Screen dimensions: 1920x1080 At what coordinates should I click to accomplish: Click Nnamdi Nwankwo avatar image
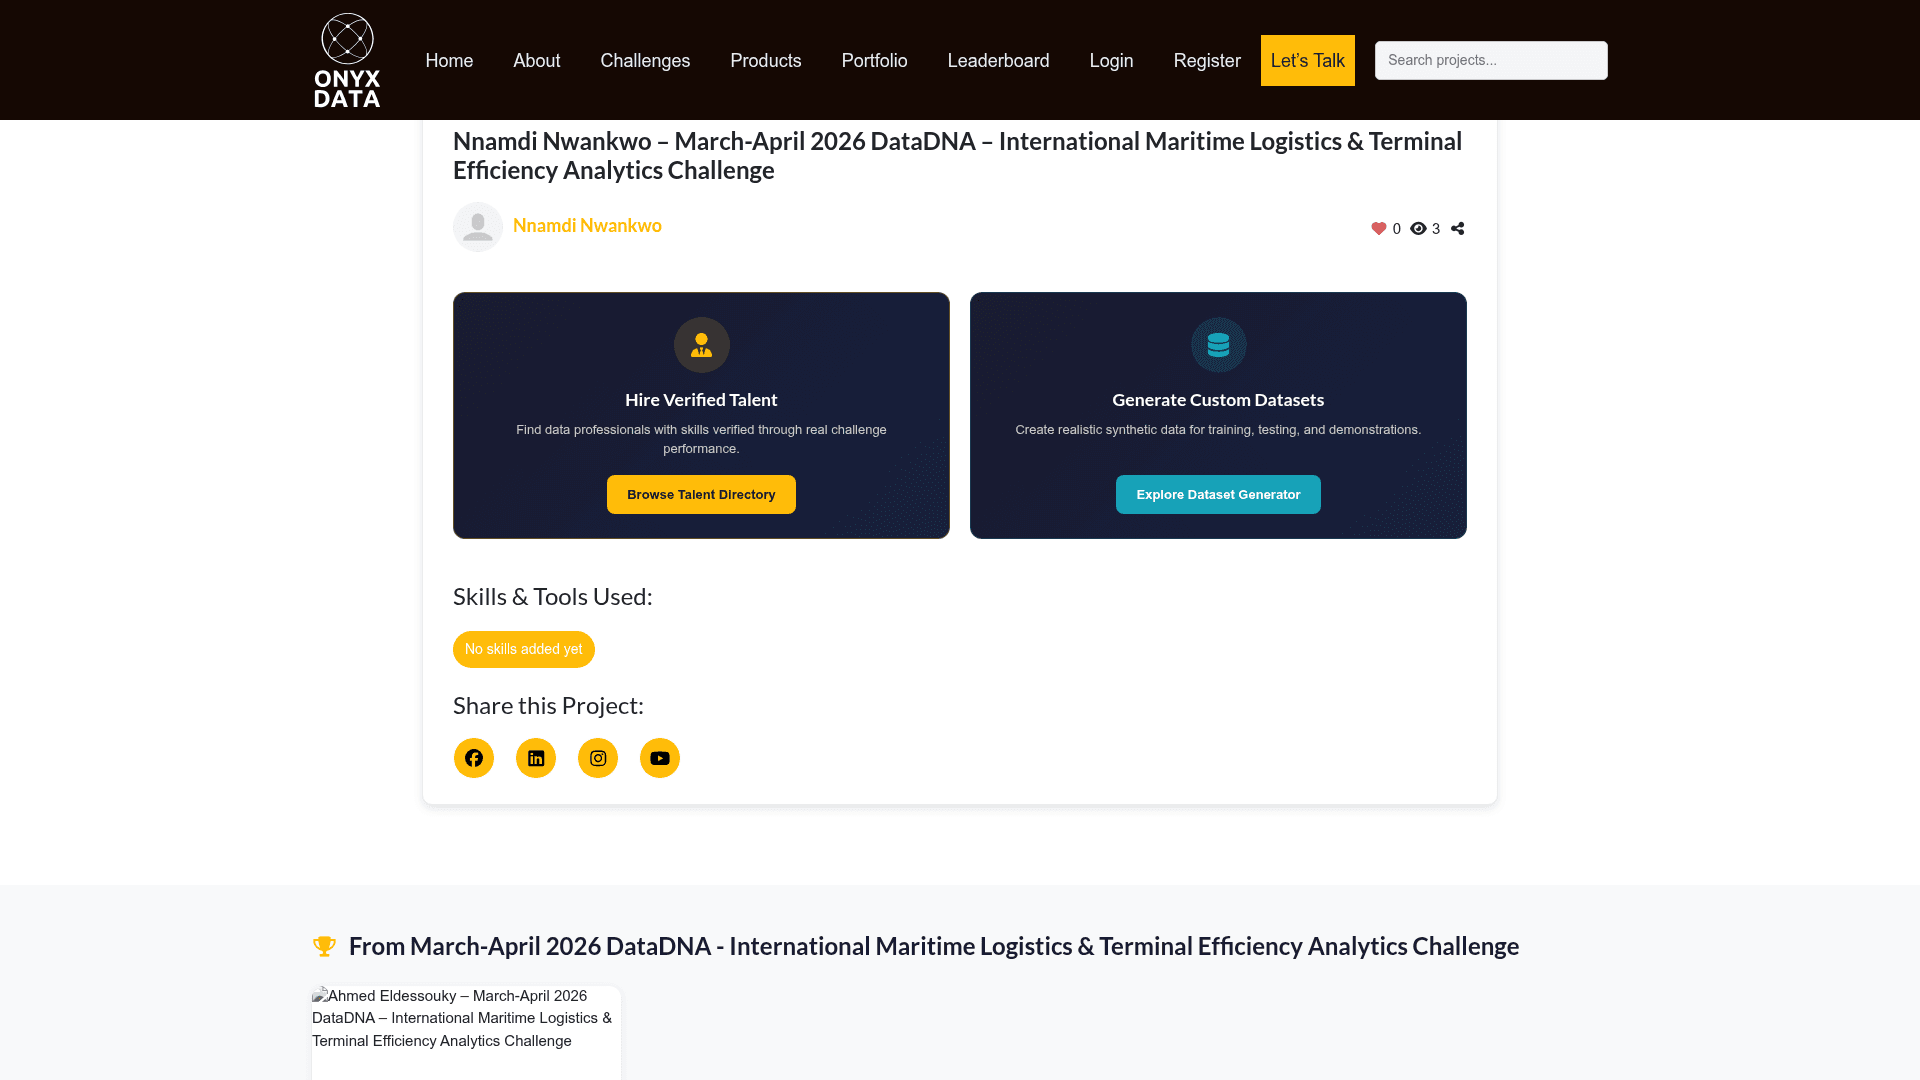click(x=478, y=227)
